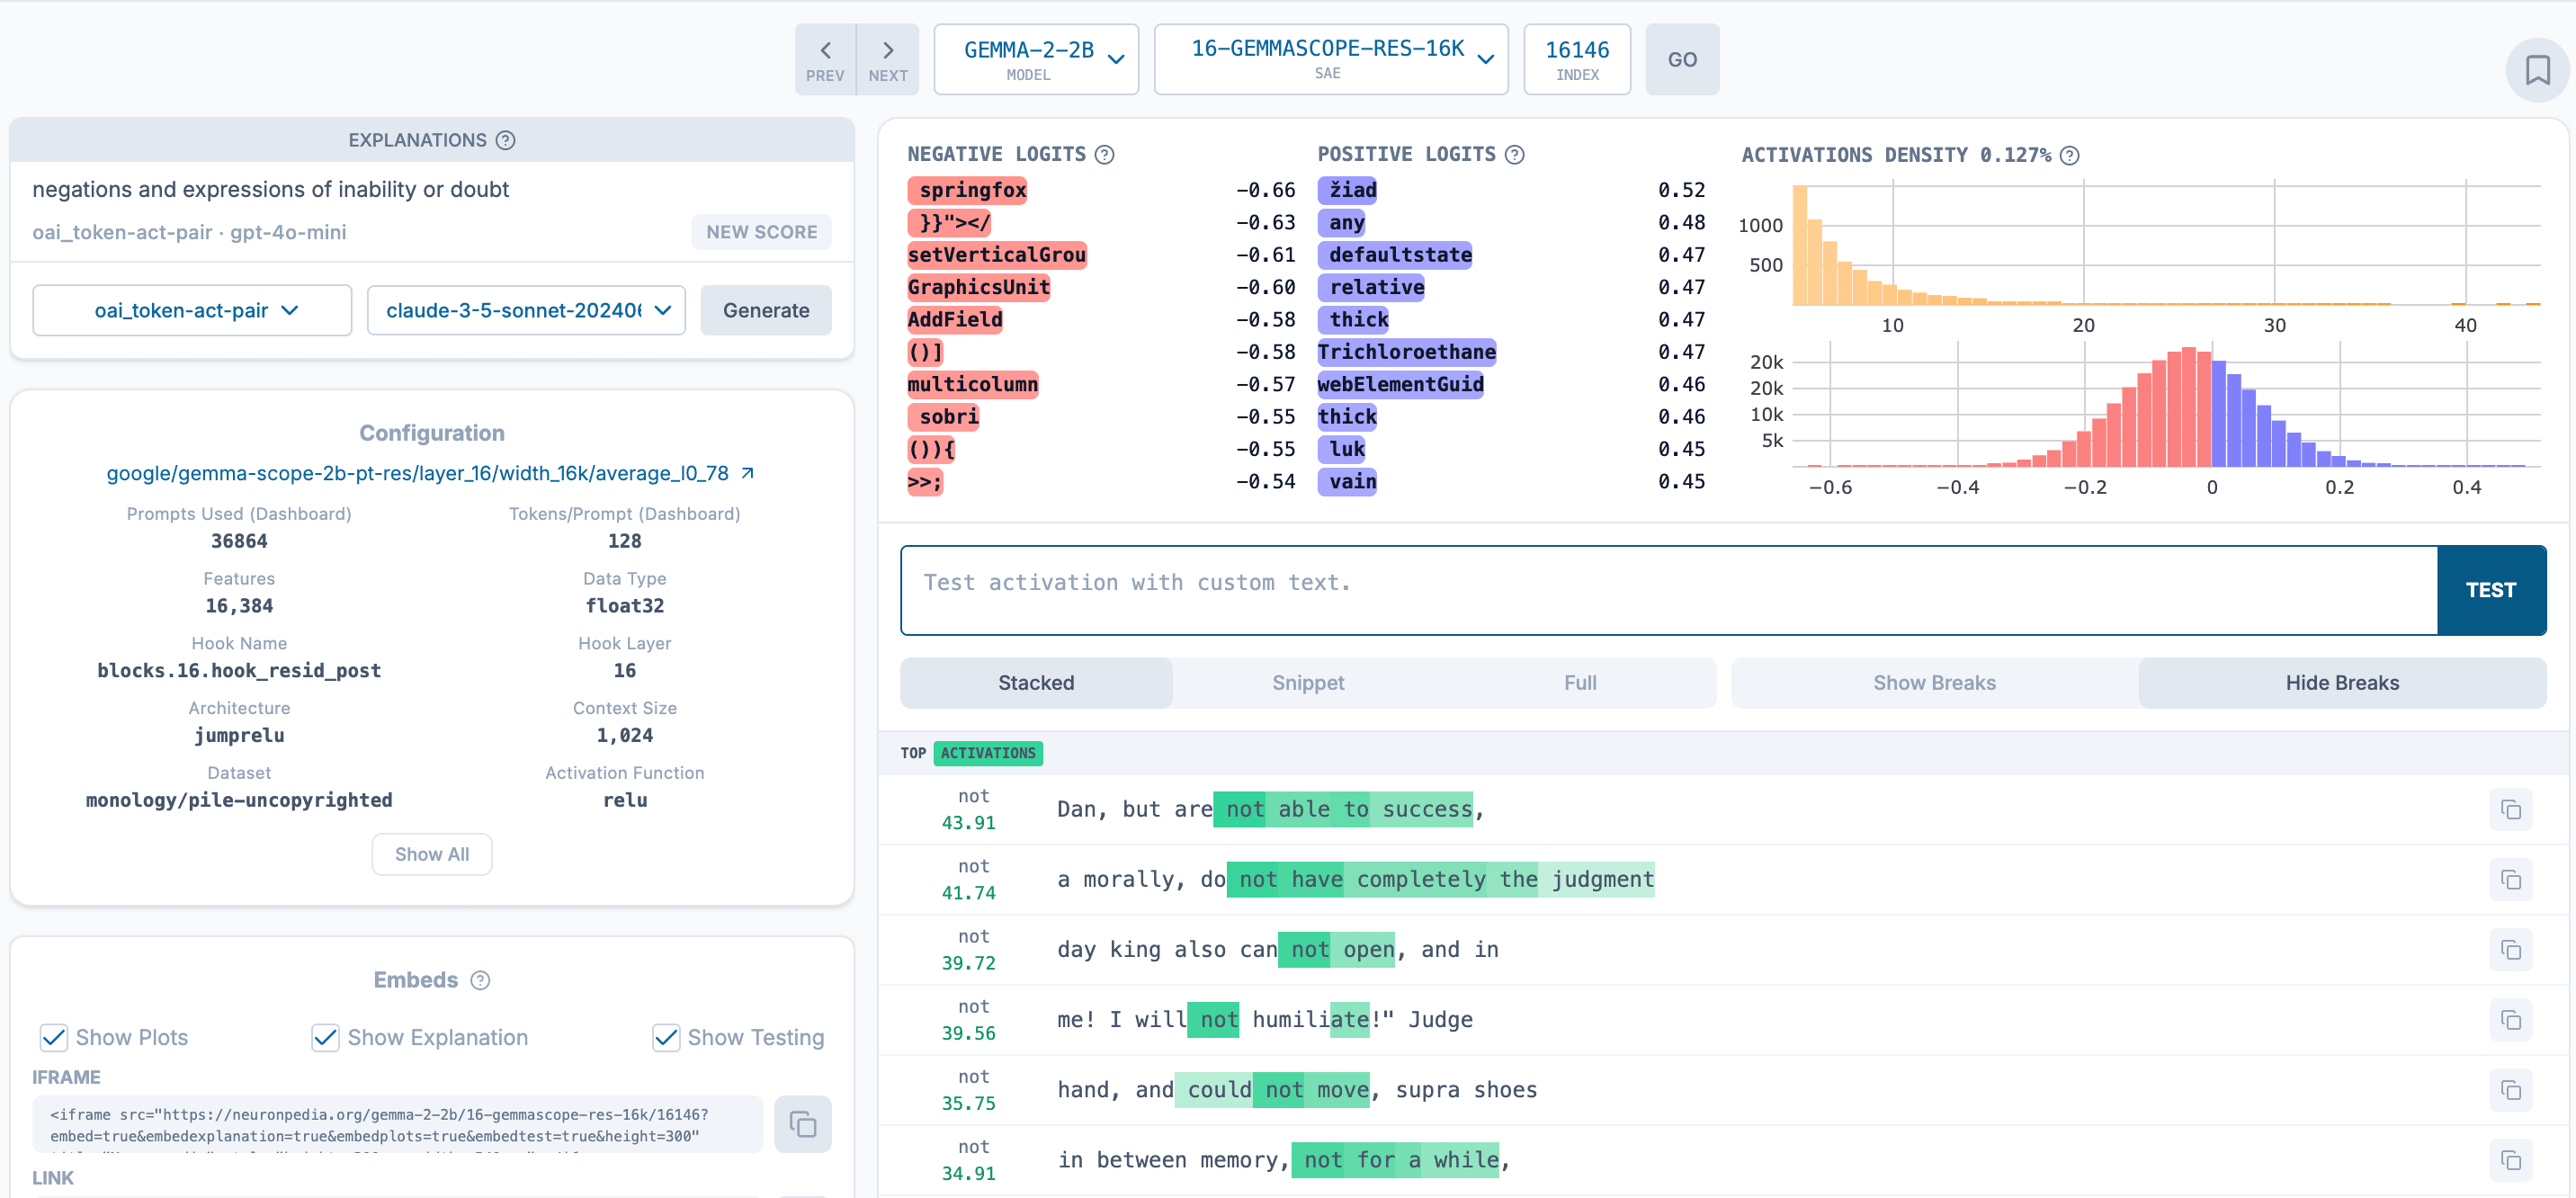Viewport: 2576px width, 1198px height.
Task: Click help icon beside NEGATIVE LOGITS
Action: pyautogui.click(x=1104, y=154)
